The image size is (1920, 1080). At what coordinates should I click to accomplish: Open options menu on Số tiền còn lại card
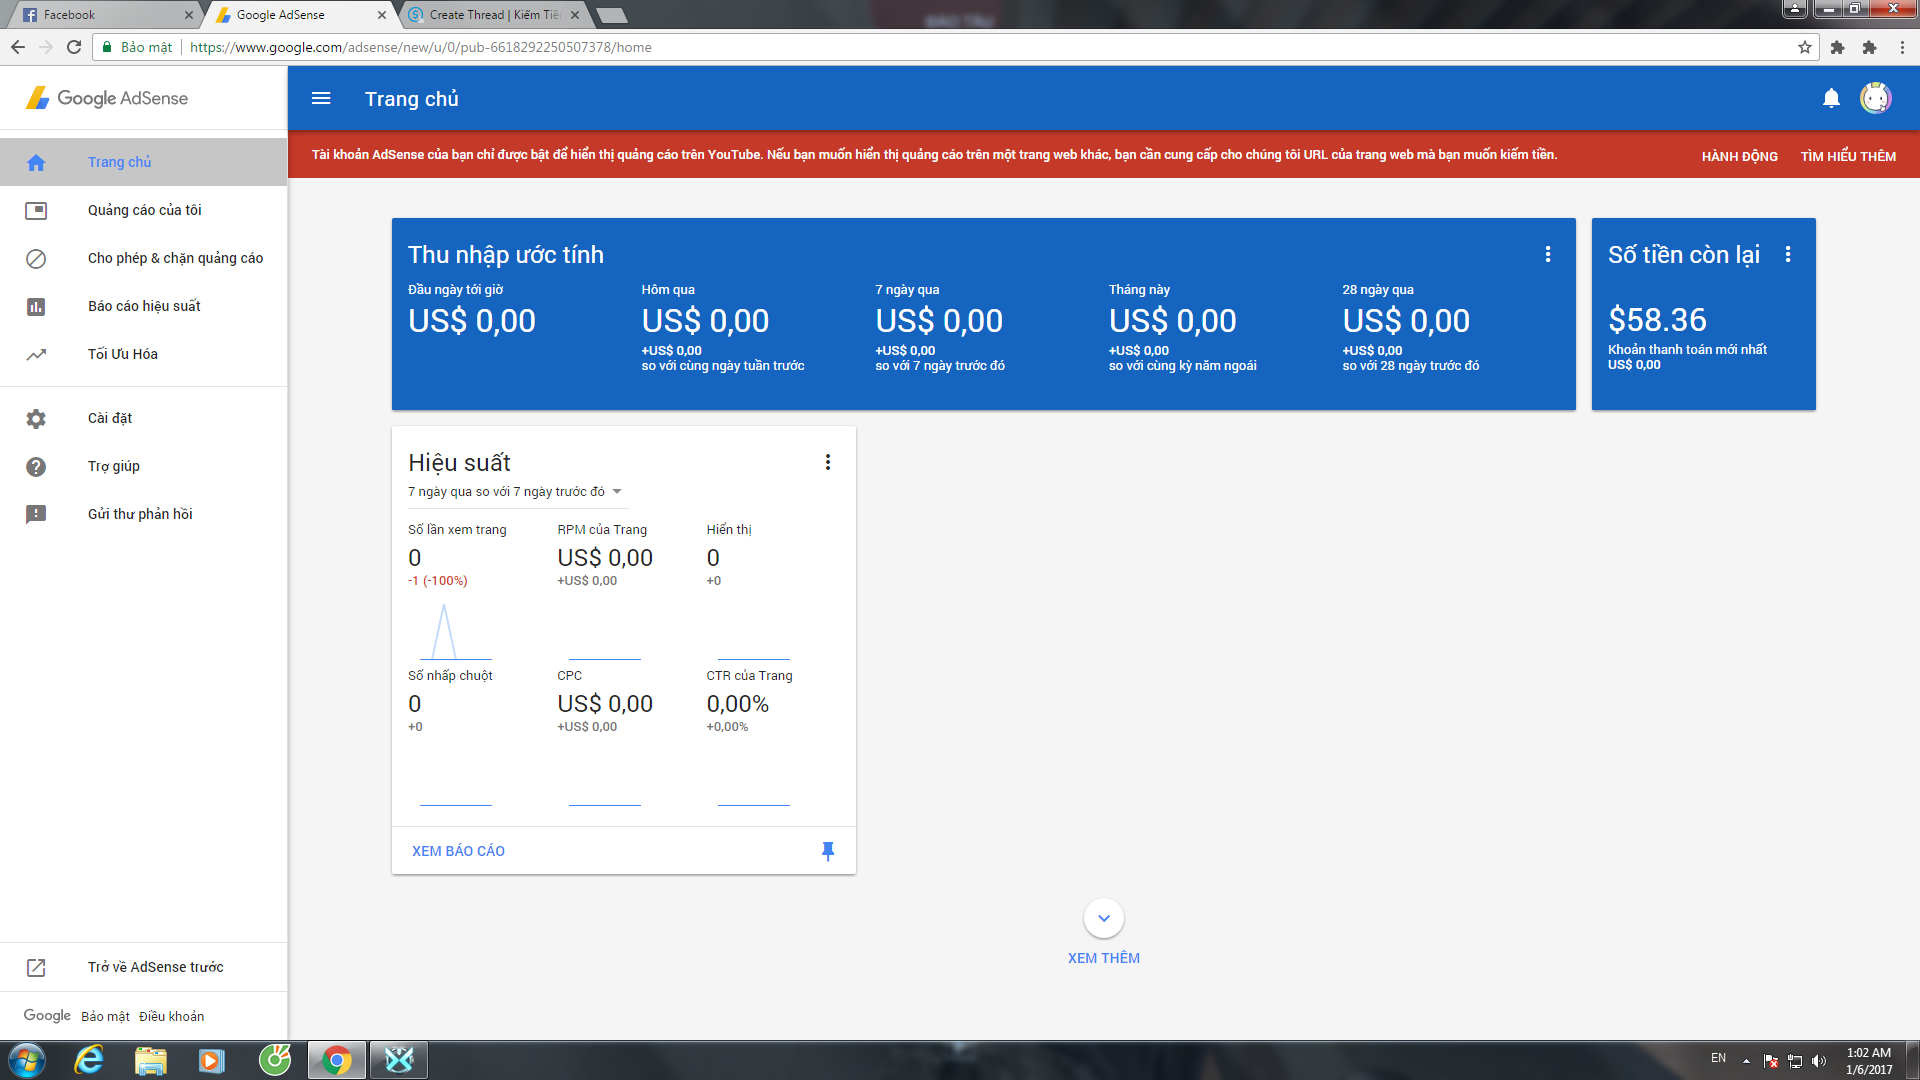click(1788, 254)
